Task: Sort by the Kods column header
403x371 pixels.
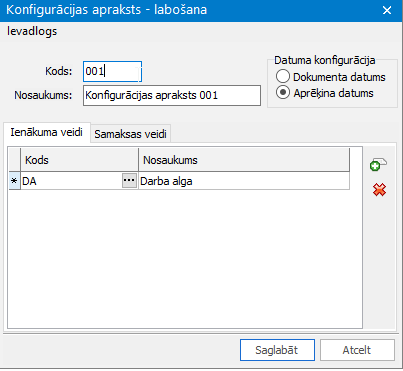Action: point(80,160)
